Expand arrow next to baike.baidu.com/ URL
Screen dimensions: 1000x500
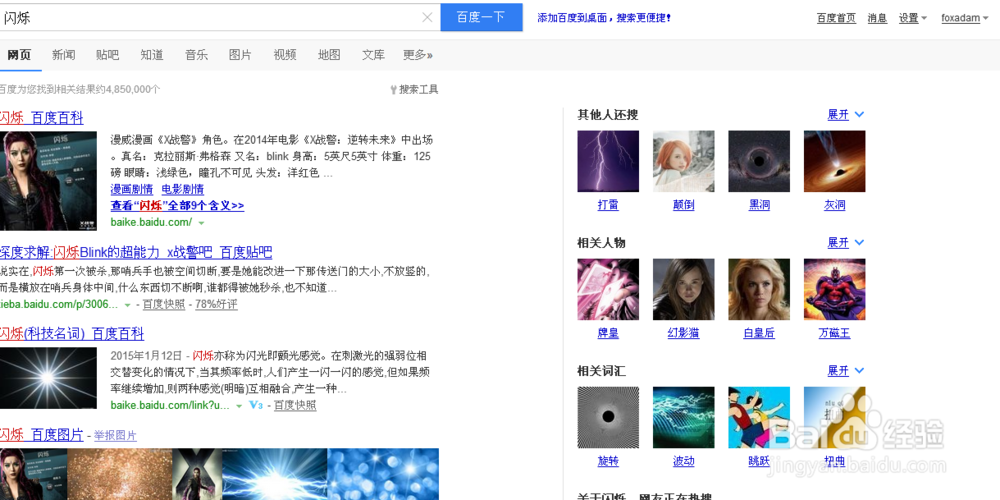[x=202, y=223]
